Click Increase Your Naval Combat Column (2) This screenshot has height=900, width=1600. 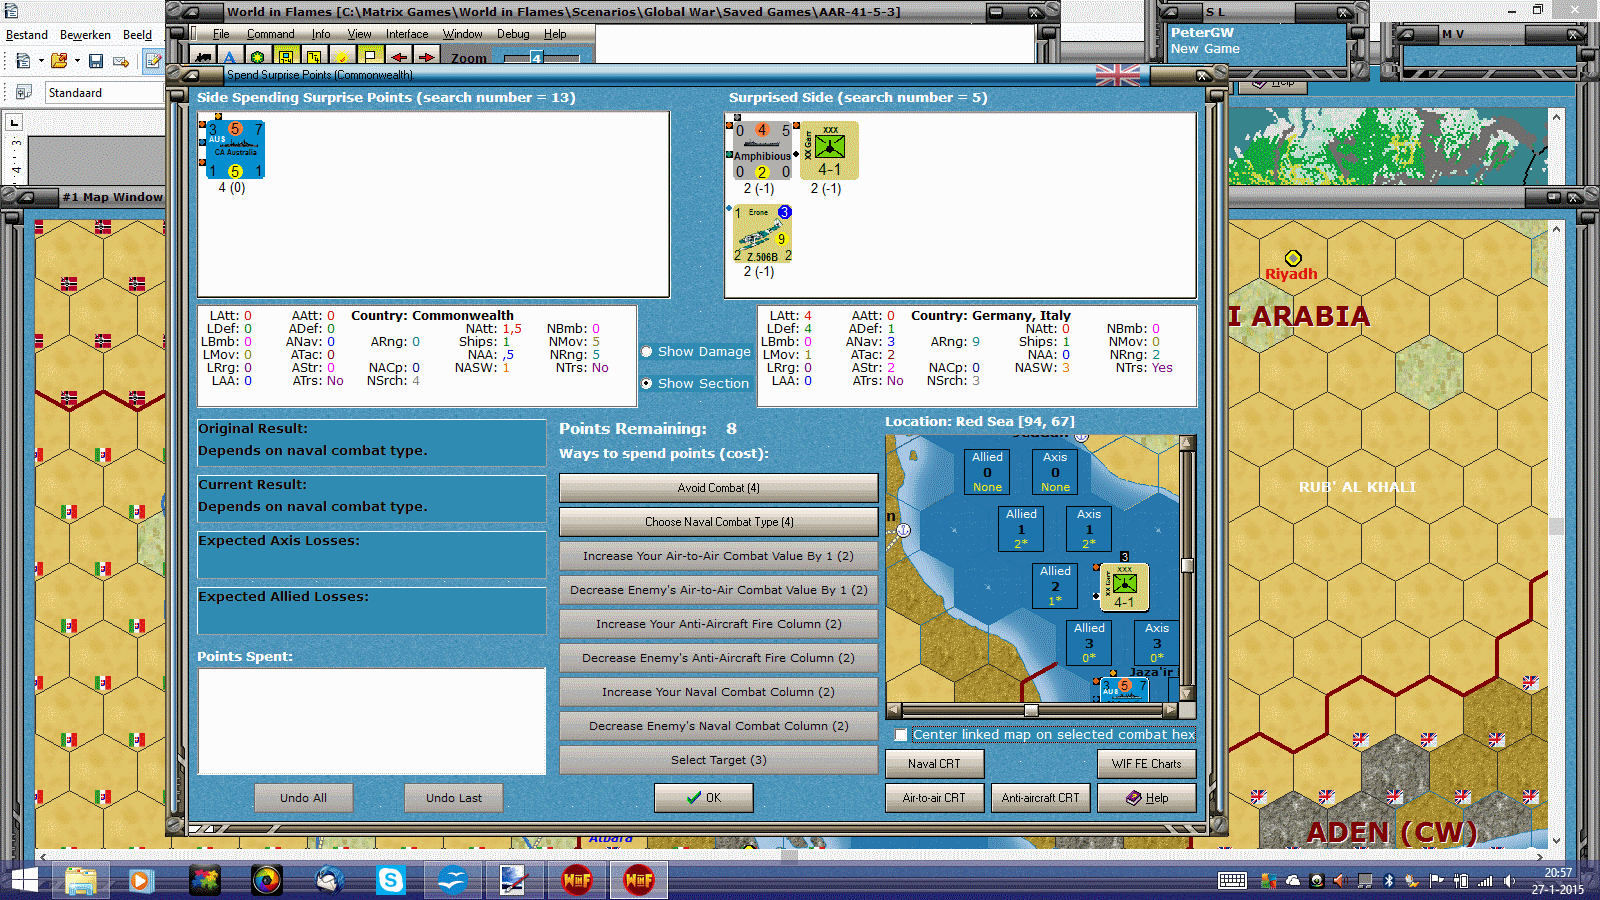click(x=719, y=692)
